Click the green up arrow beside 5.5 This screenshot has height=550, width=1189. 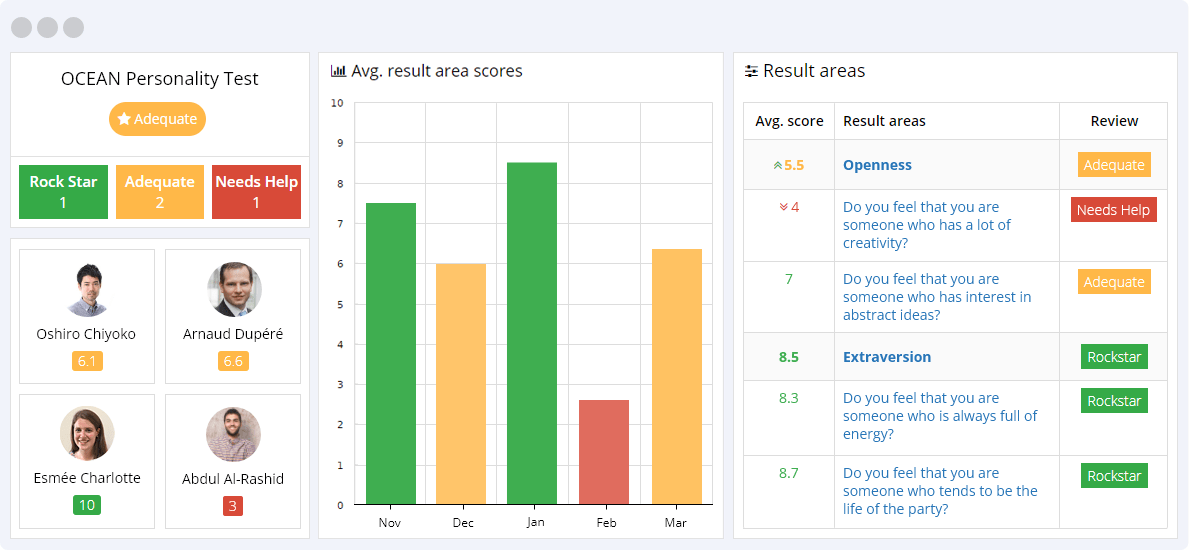coord(777,165)
